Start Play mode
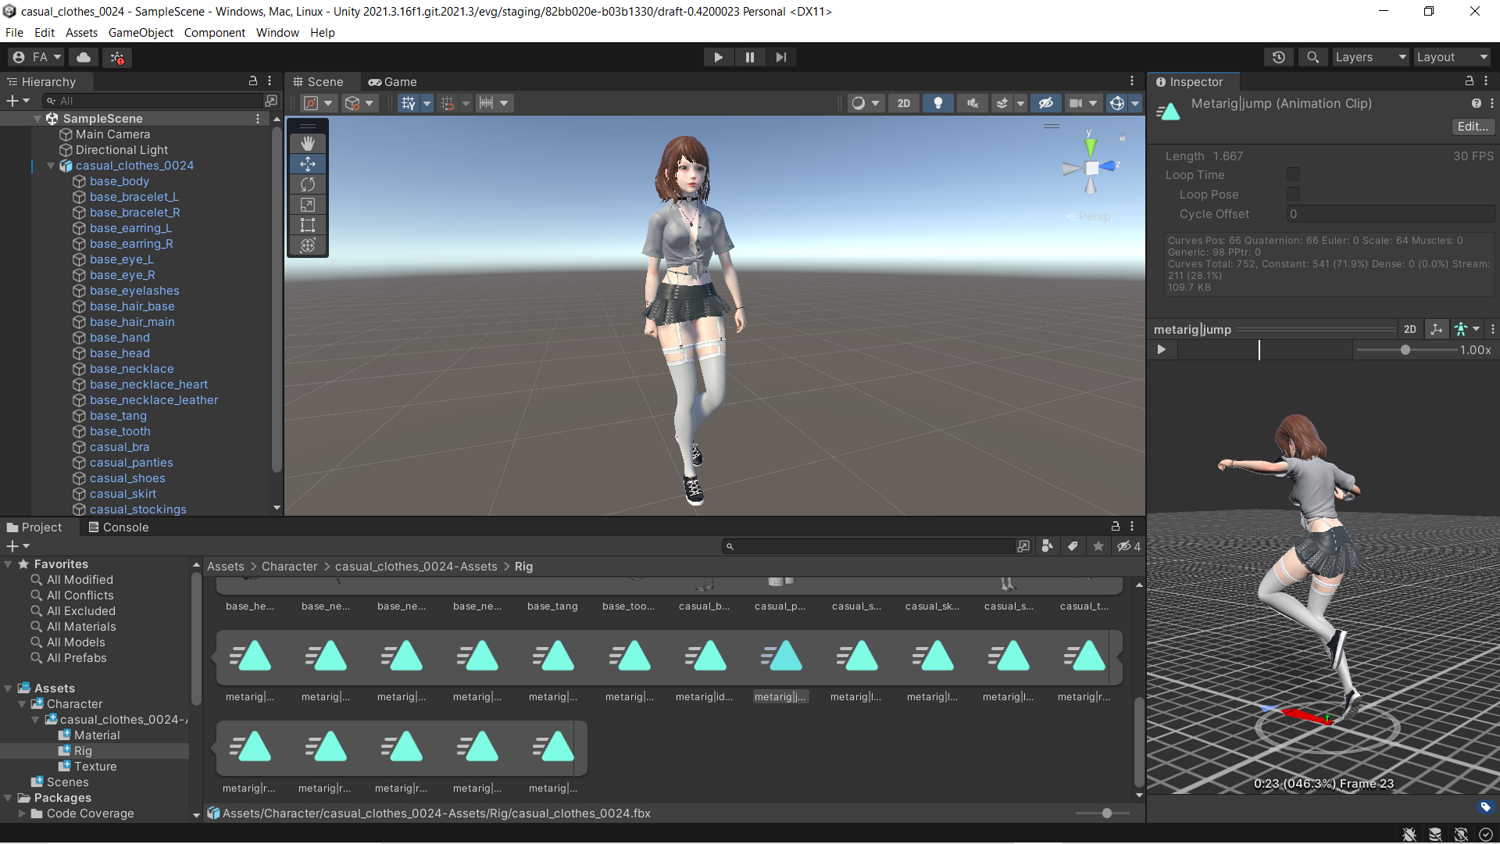 (x=718, y=57)
